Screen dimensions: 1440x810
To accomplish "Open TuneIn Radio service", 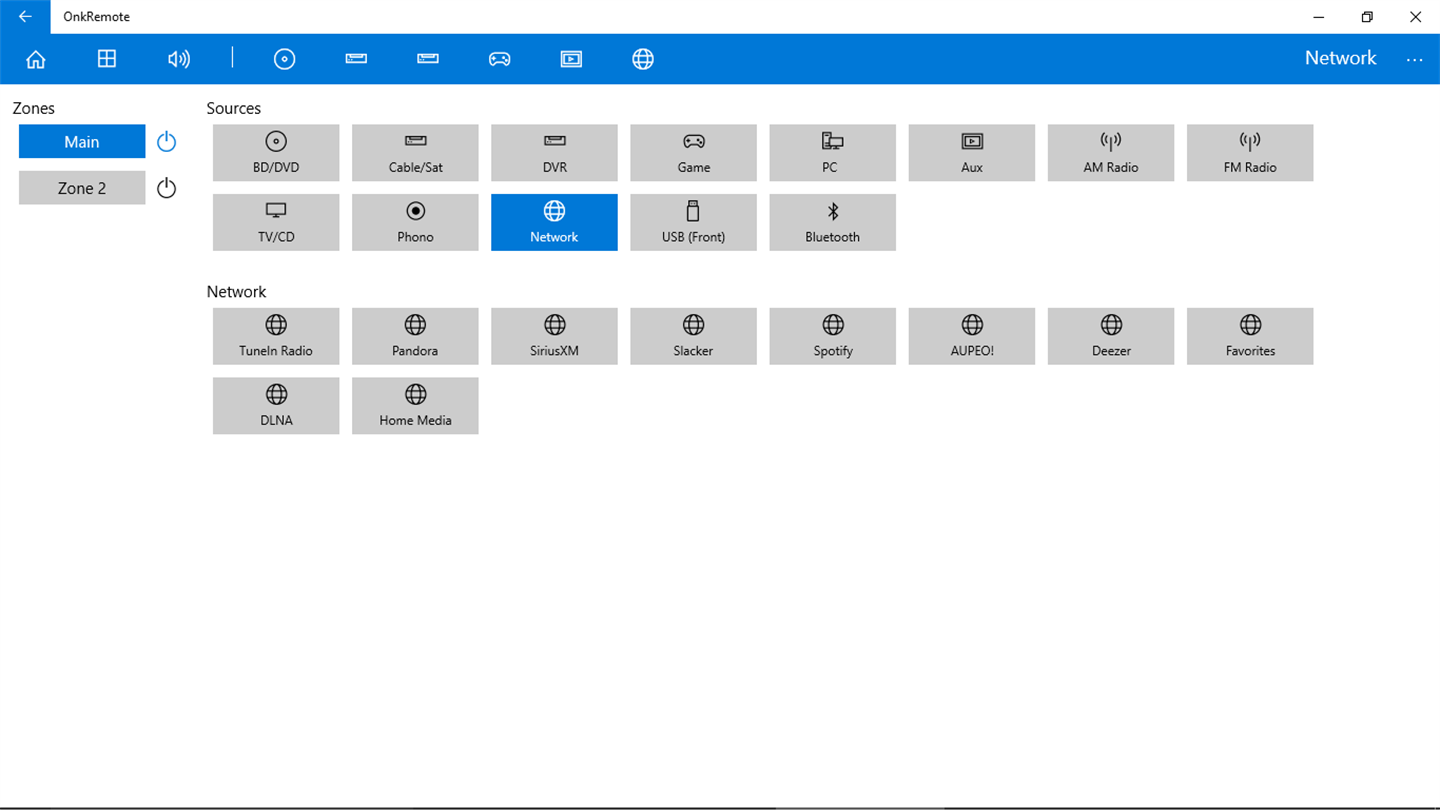I will pos(276,336).
